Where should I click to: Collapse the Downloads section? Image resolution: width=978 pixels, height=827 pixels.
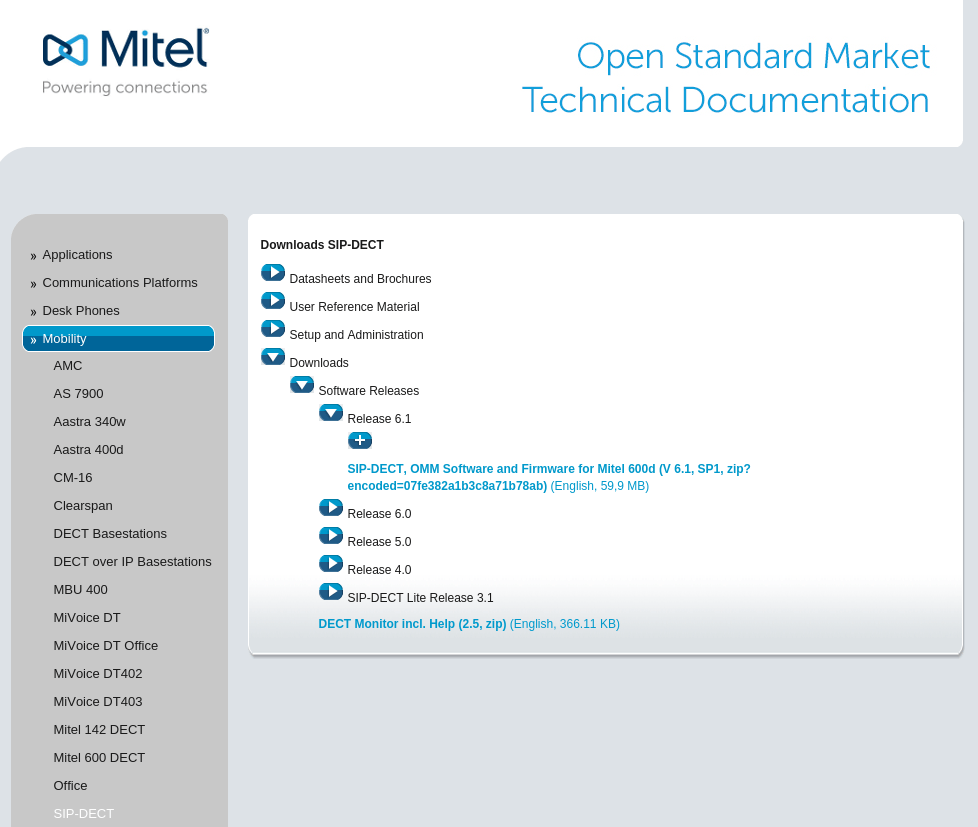coord(273,357)
